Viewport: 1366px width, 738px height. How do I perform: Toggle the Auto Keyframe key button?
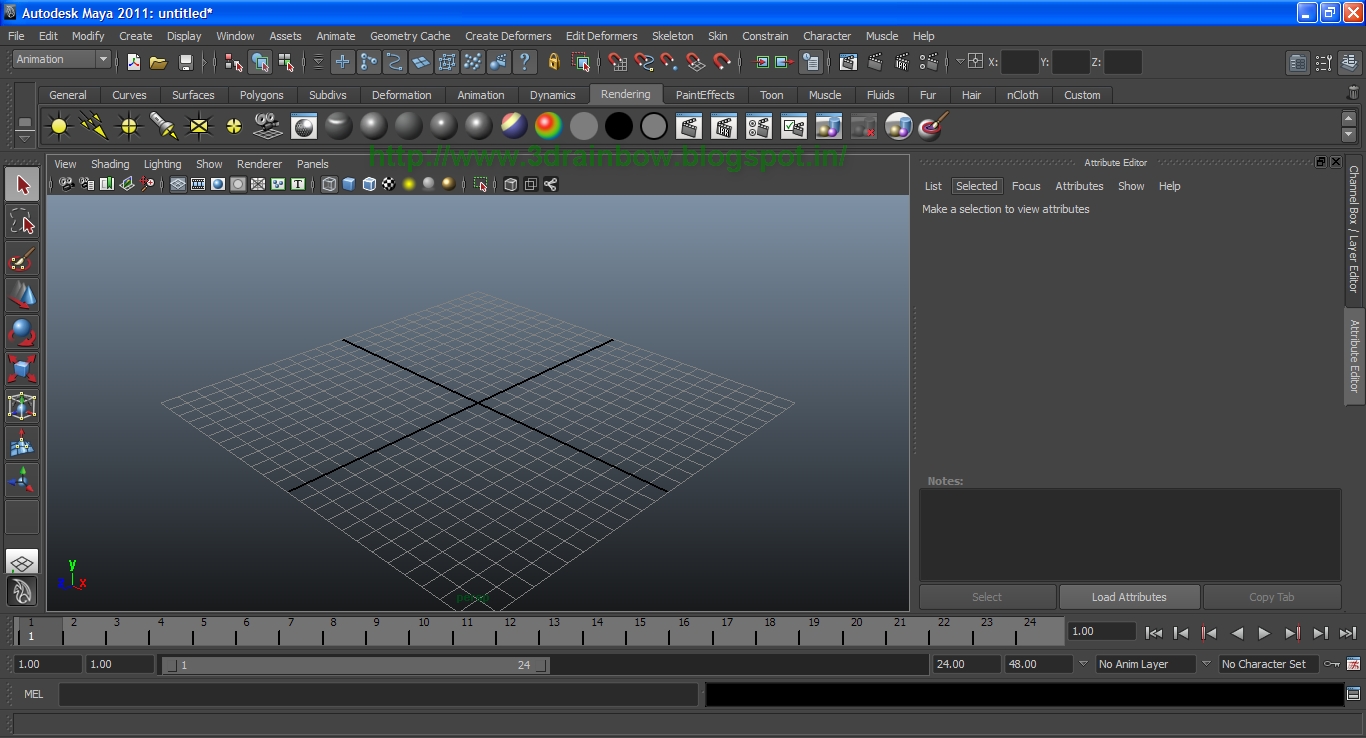(1331, 664)
